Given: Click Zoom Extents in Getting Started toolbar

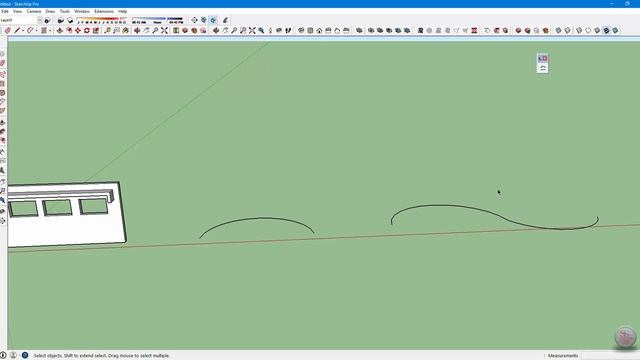Looking at the screenshot, I should point(164,31).
